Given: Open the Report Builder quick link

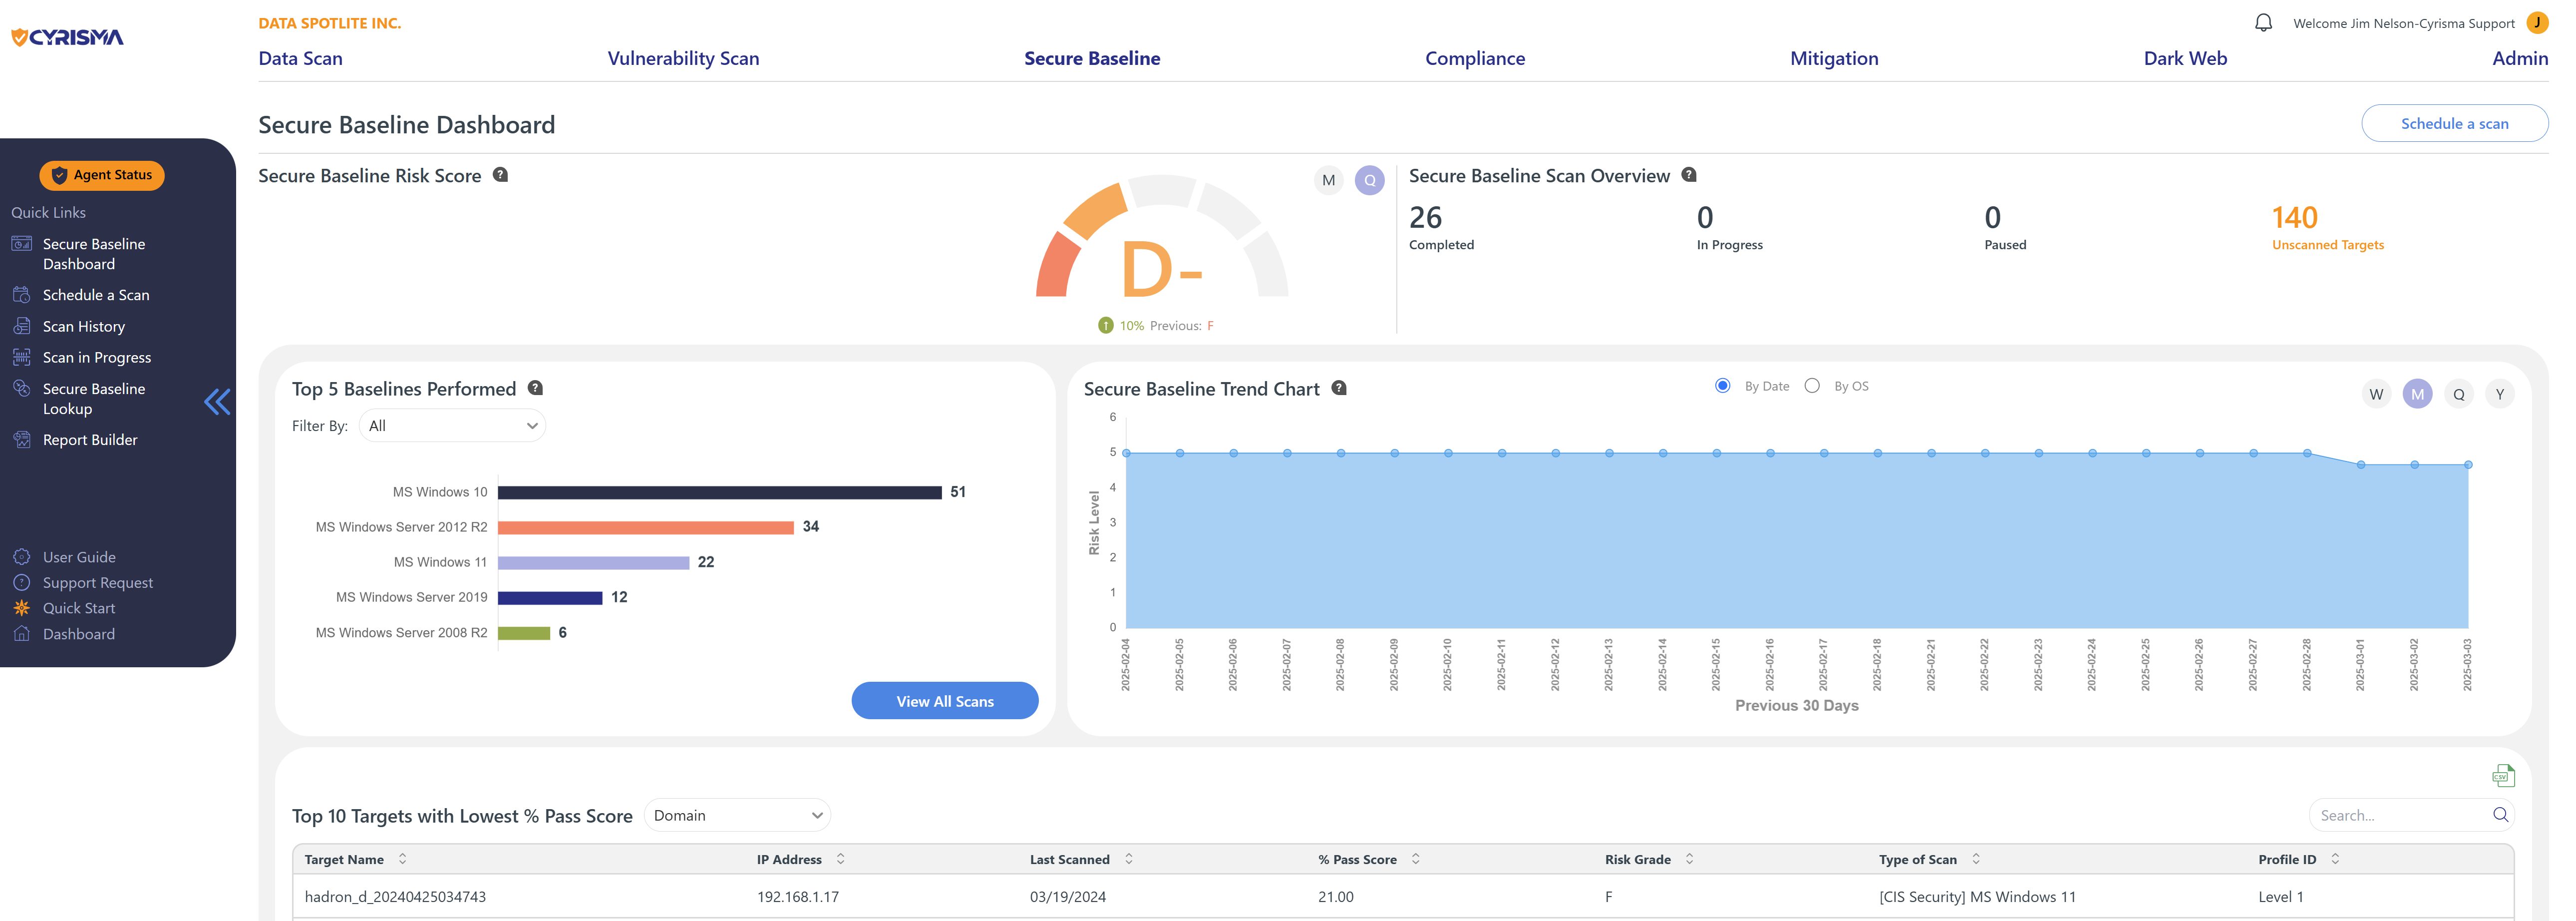Looking at the screenshot, I should click(90, 439).
